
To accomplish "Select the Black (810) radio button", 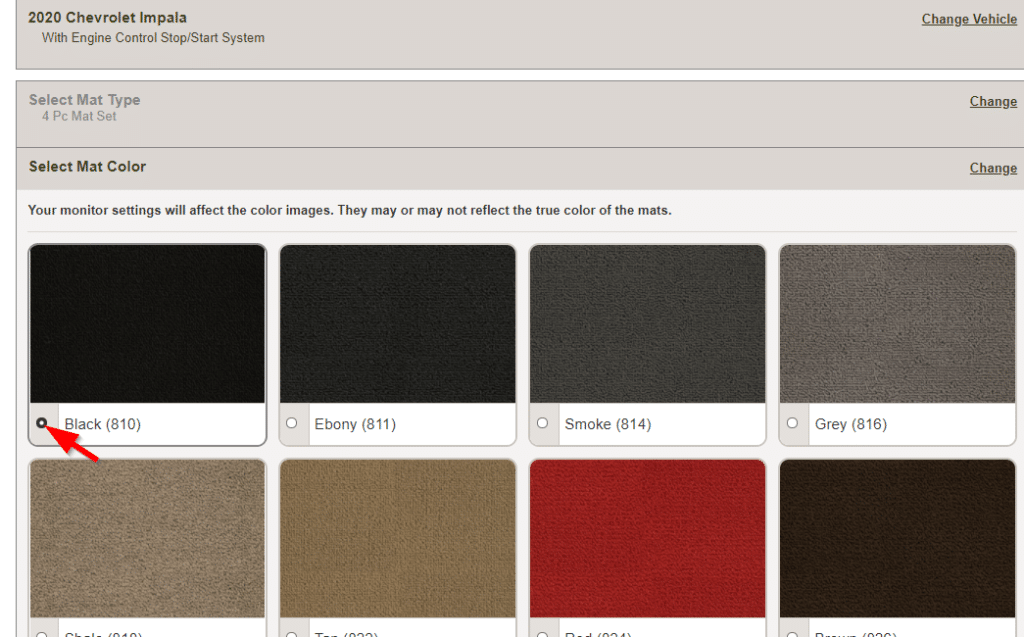I will [x=42, y=423].
